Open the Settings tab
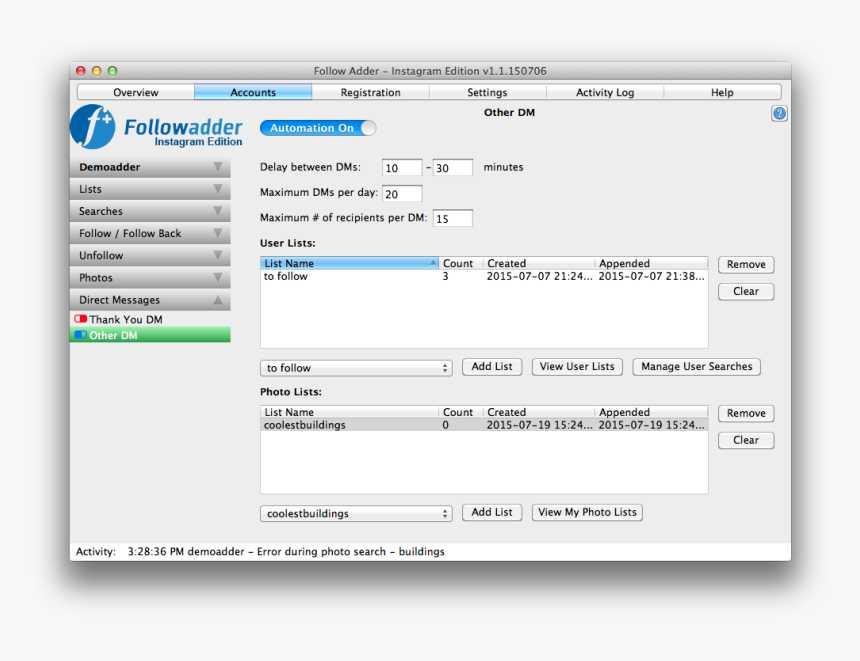Screen dimensions: 860x661 coord(487,92)
